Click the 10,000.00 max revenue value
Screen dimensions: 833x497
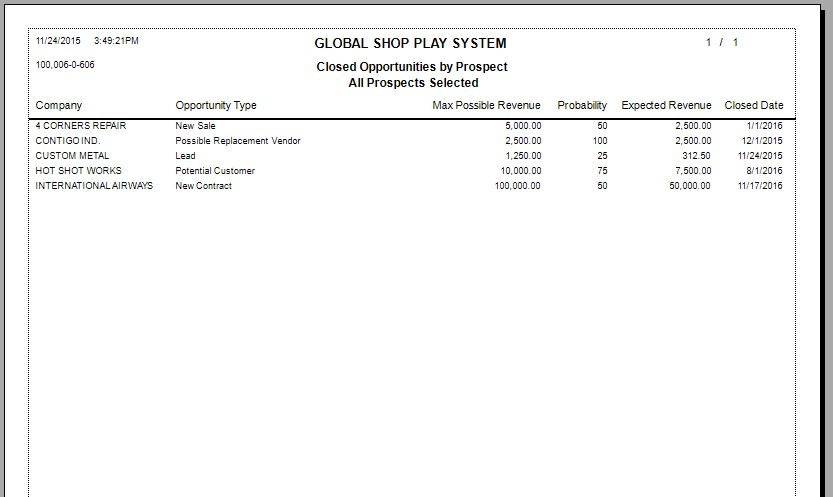tap(521, 170)
